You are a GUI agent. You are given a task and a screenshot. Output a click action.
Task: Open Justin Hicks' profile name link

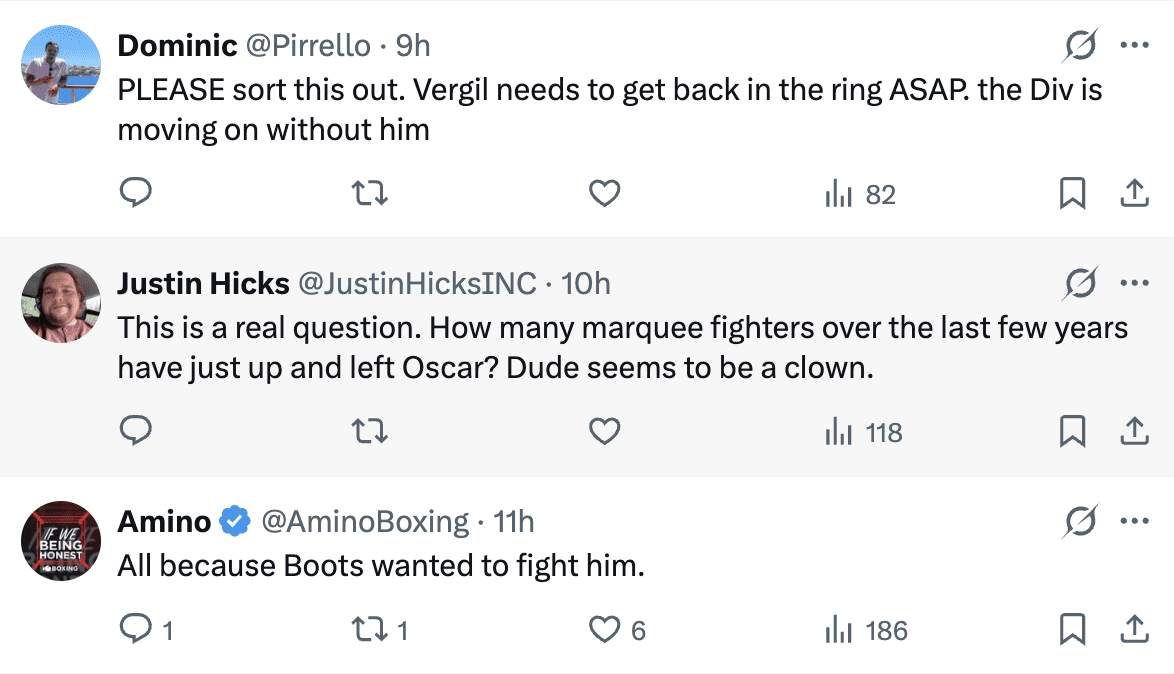pos(203,284)
